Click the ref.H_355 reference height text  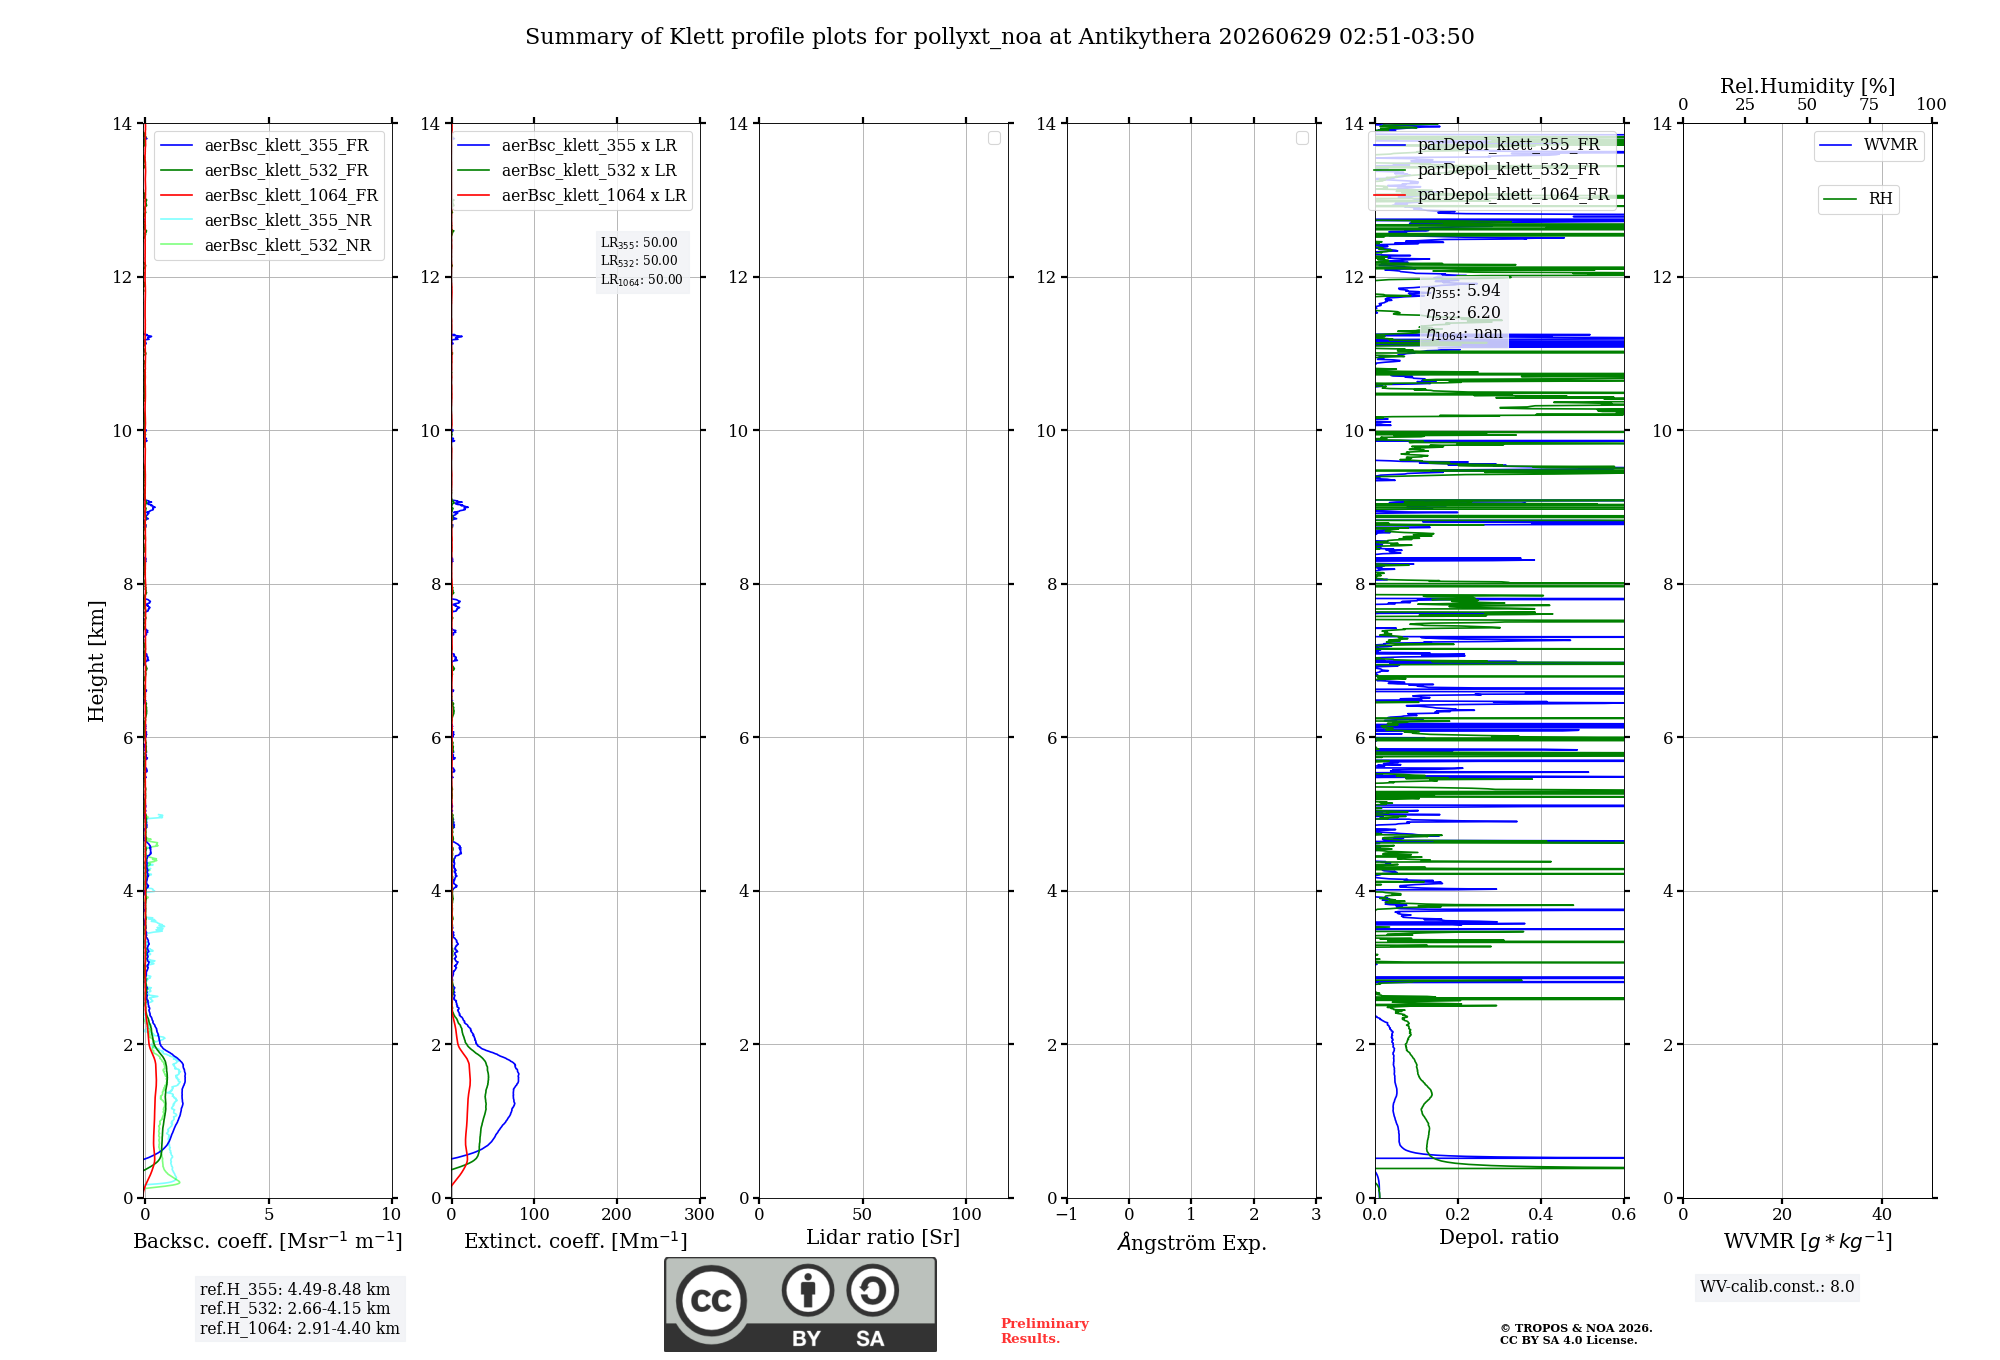point(295,1289)
